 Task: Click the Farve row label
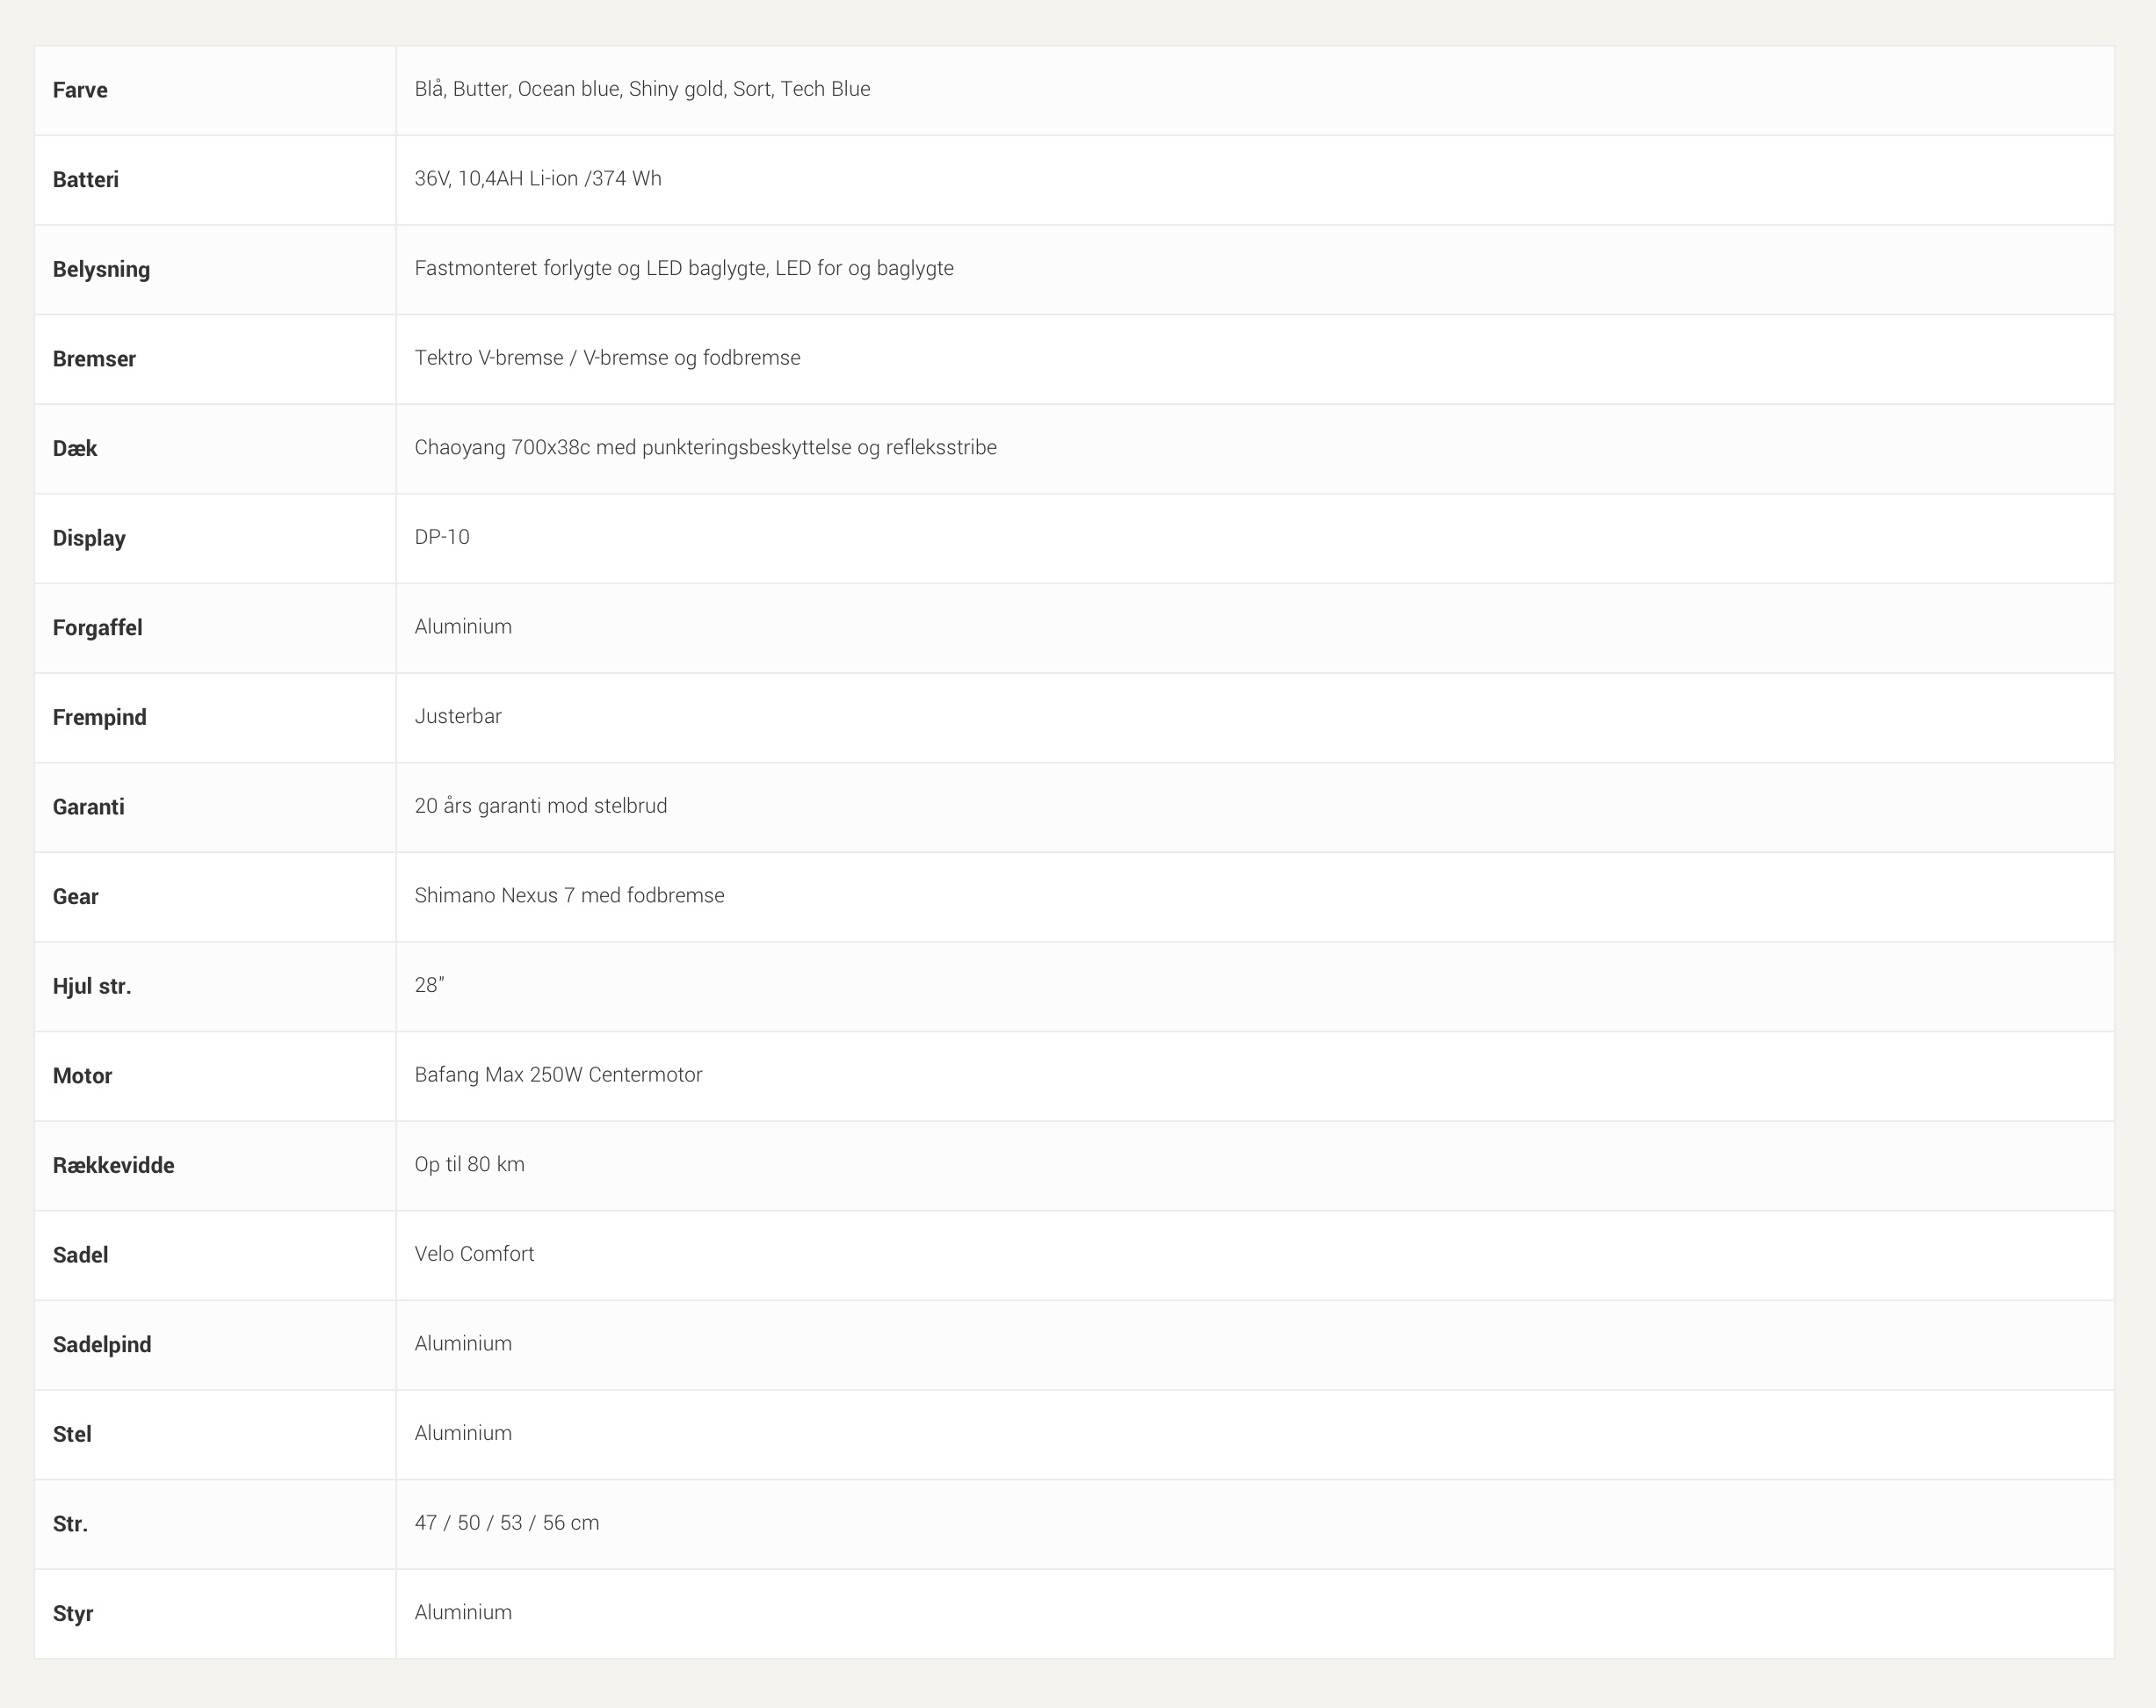pos(80,90)
